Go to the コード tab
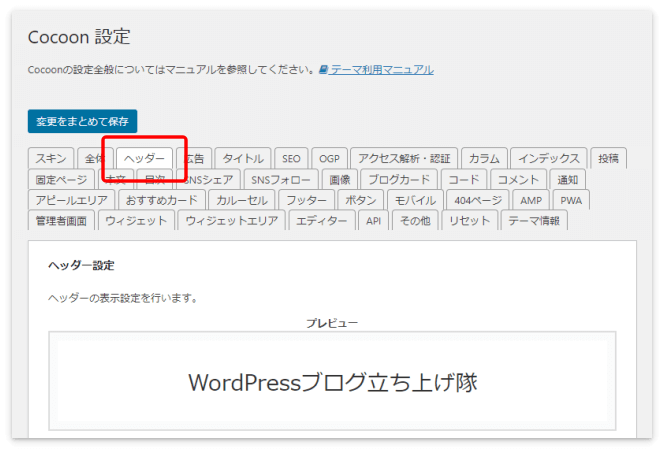Image resolution: width=664 pixels, height=451 pixels. tap(464, 180)
